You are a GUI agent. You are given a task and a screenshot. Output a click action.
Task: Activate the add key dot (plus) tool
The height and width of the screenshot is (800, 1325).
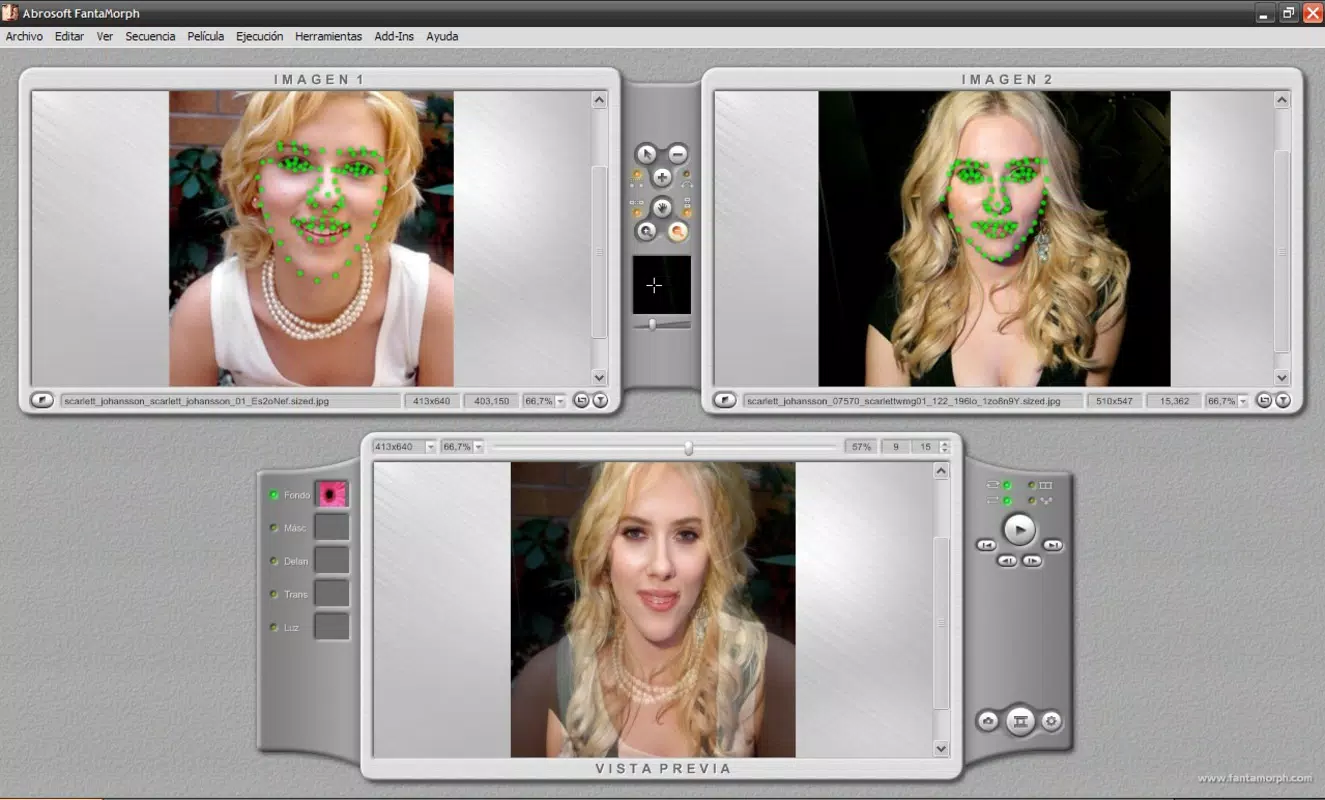(662, 178)
